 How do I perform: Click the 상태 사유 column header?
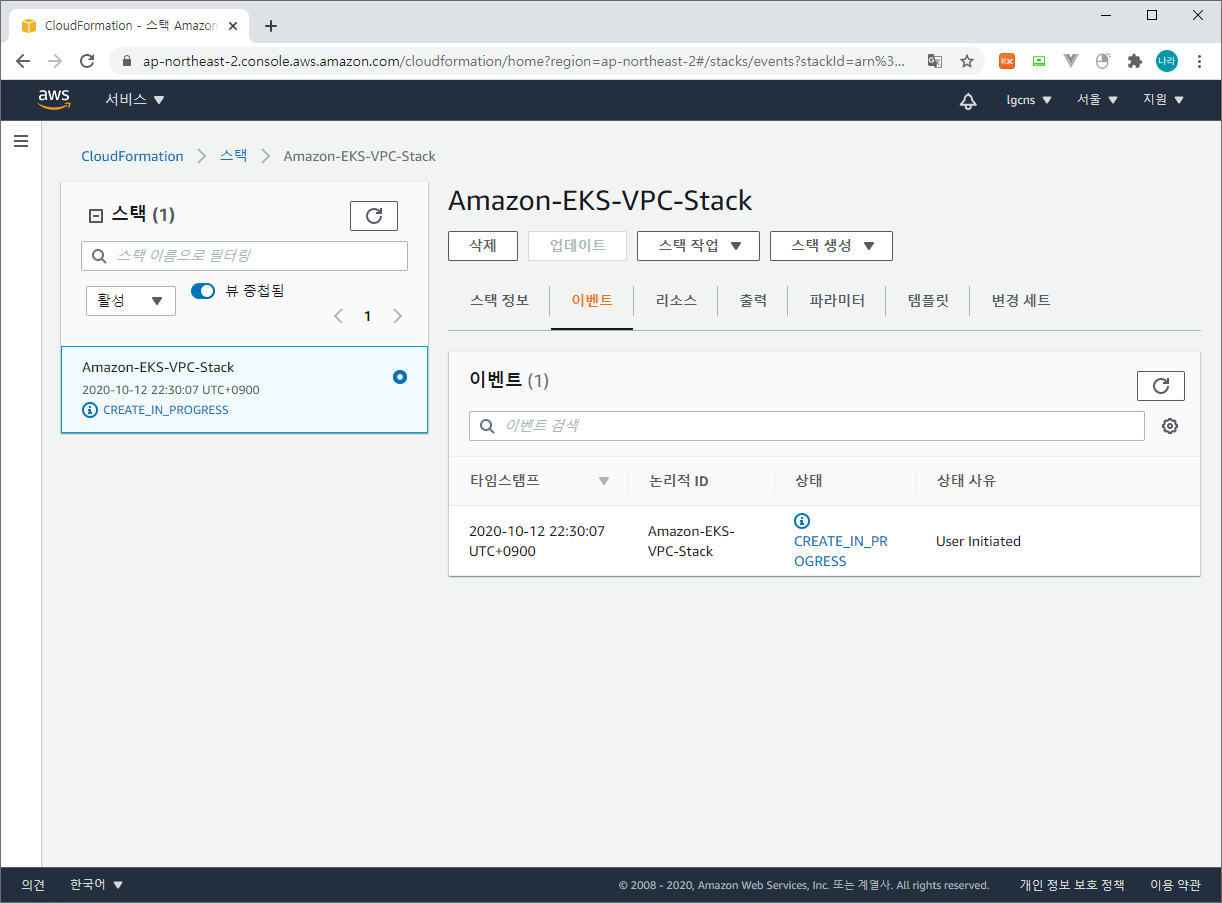[x=966, y=481]
